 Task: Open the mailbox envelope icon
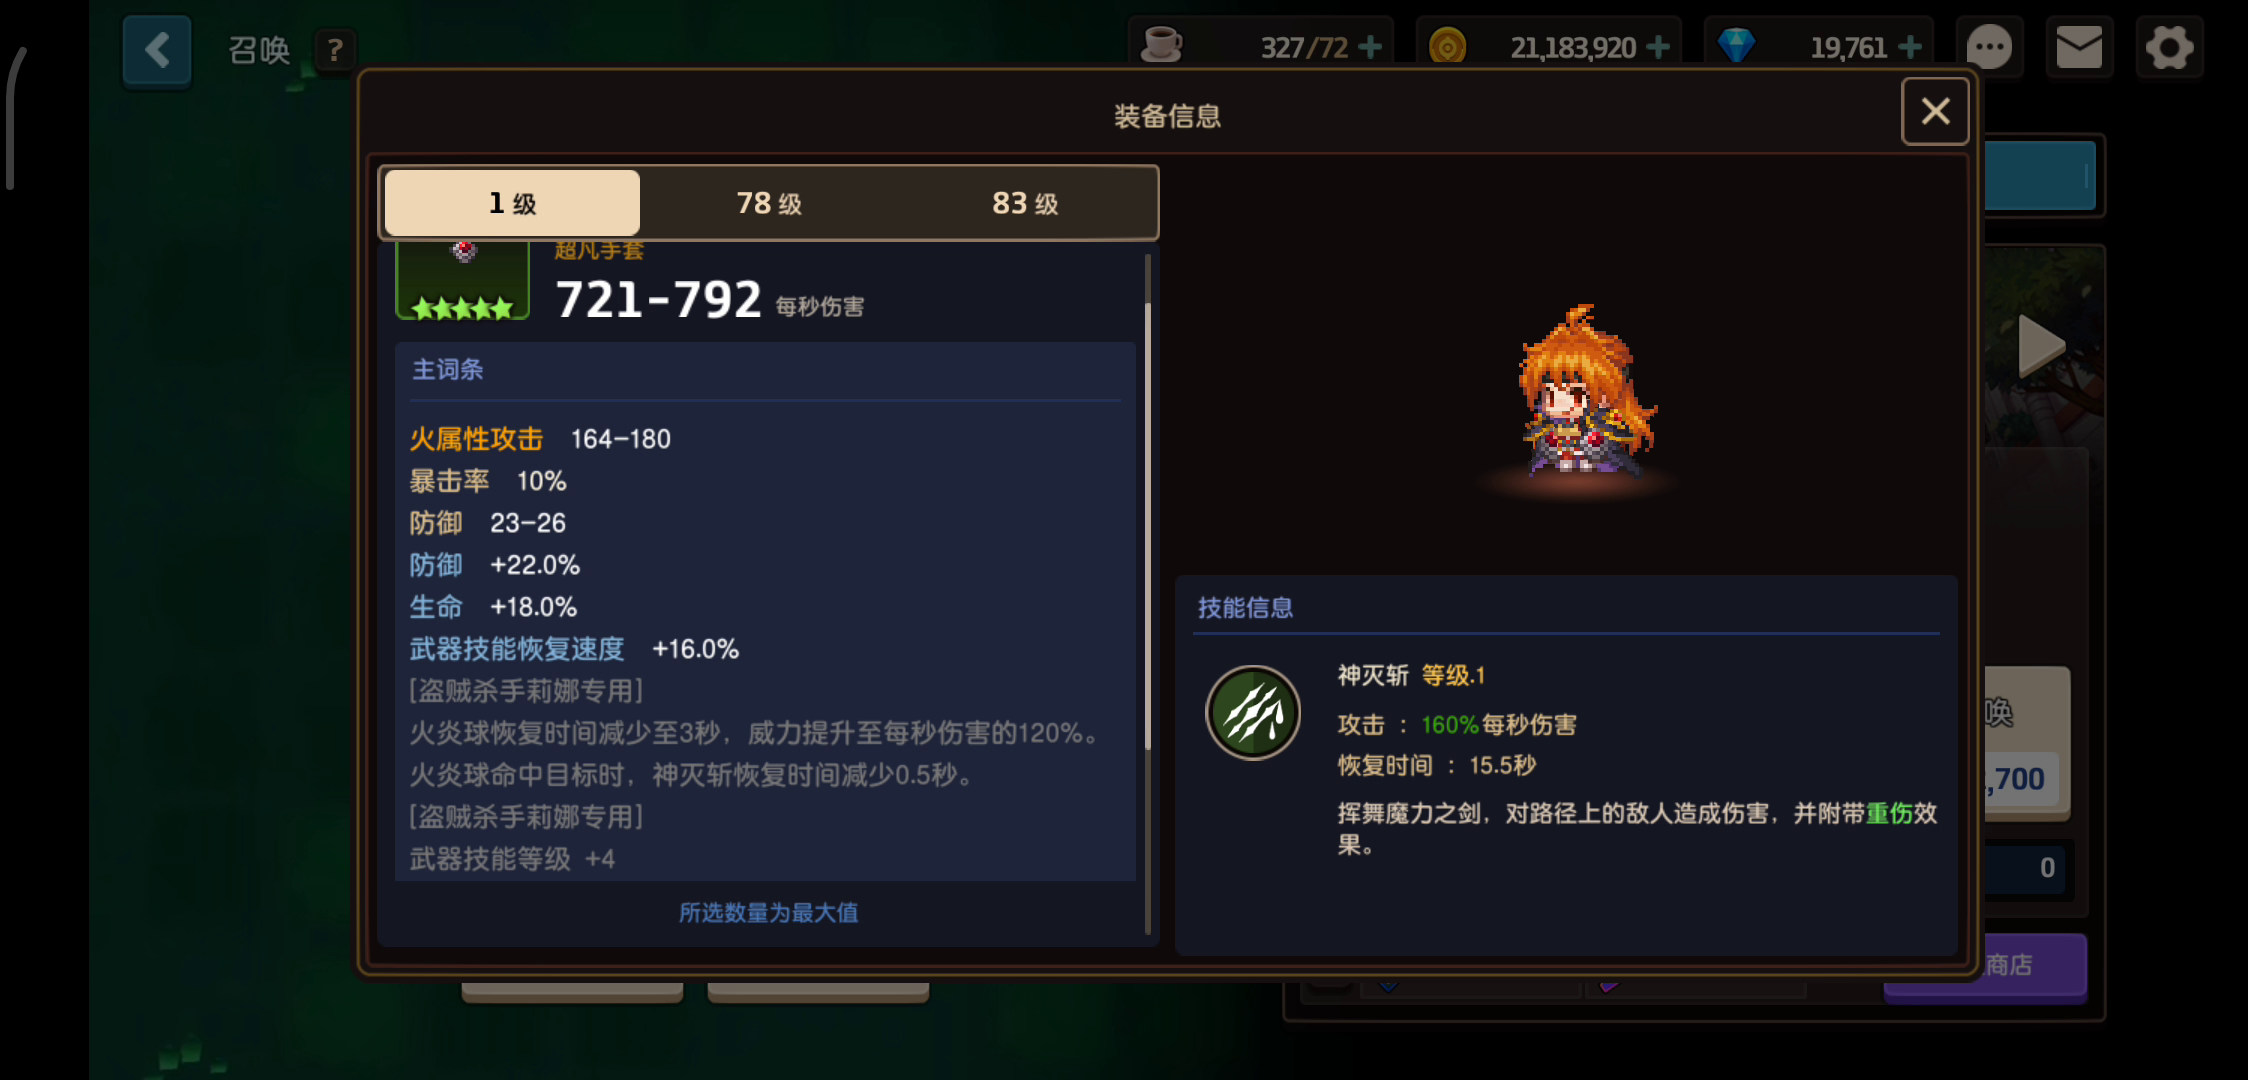(x=2079, y=48)
